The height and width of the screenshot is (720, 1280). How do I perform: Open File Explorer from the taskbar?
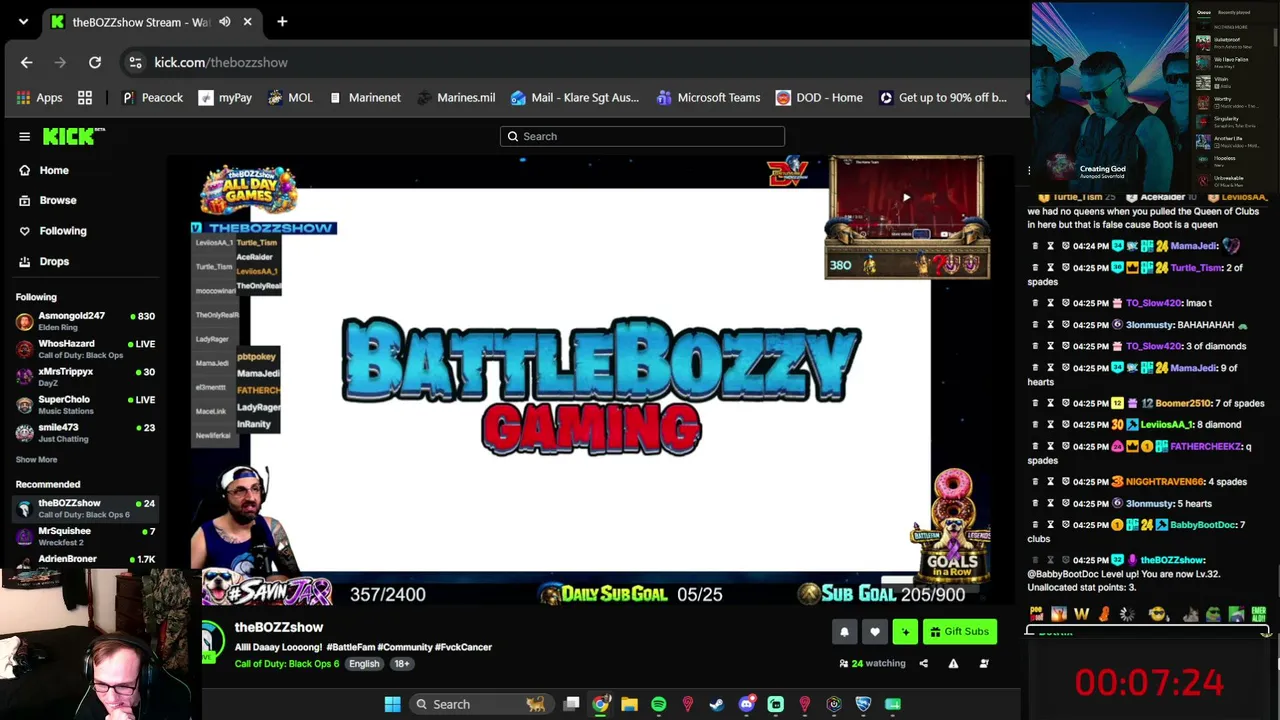pos(629,704)
